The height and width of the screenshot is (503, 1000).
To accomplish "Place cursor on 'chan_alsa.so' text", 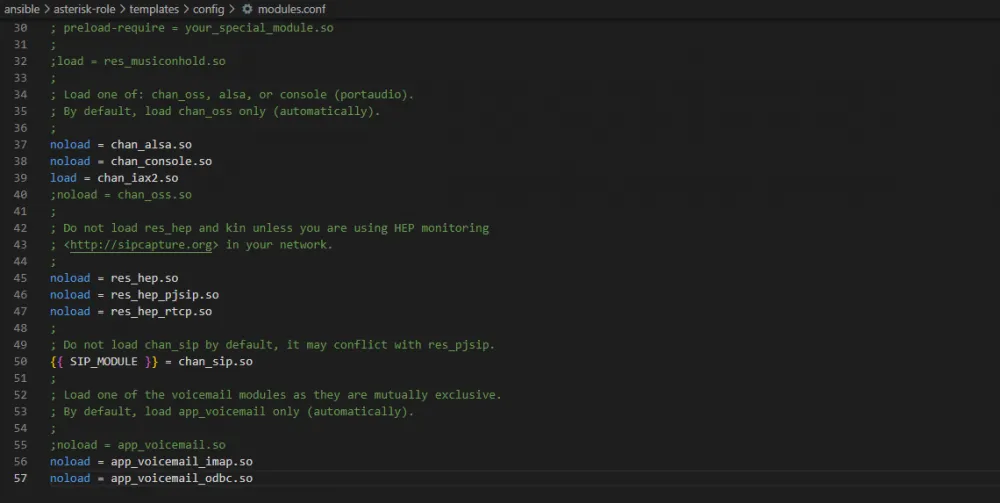I will 151,145.
